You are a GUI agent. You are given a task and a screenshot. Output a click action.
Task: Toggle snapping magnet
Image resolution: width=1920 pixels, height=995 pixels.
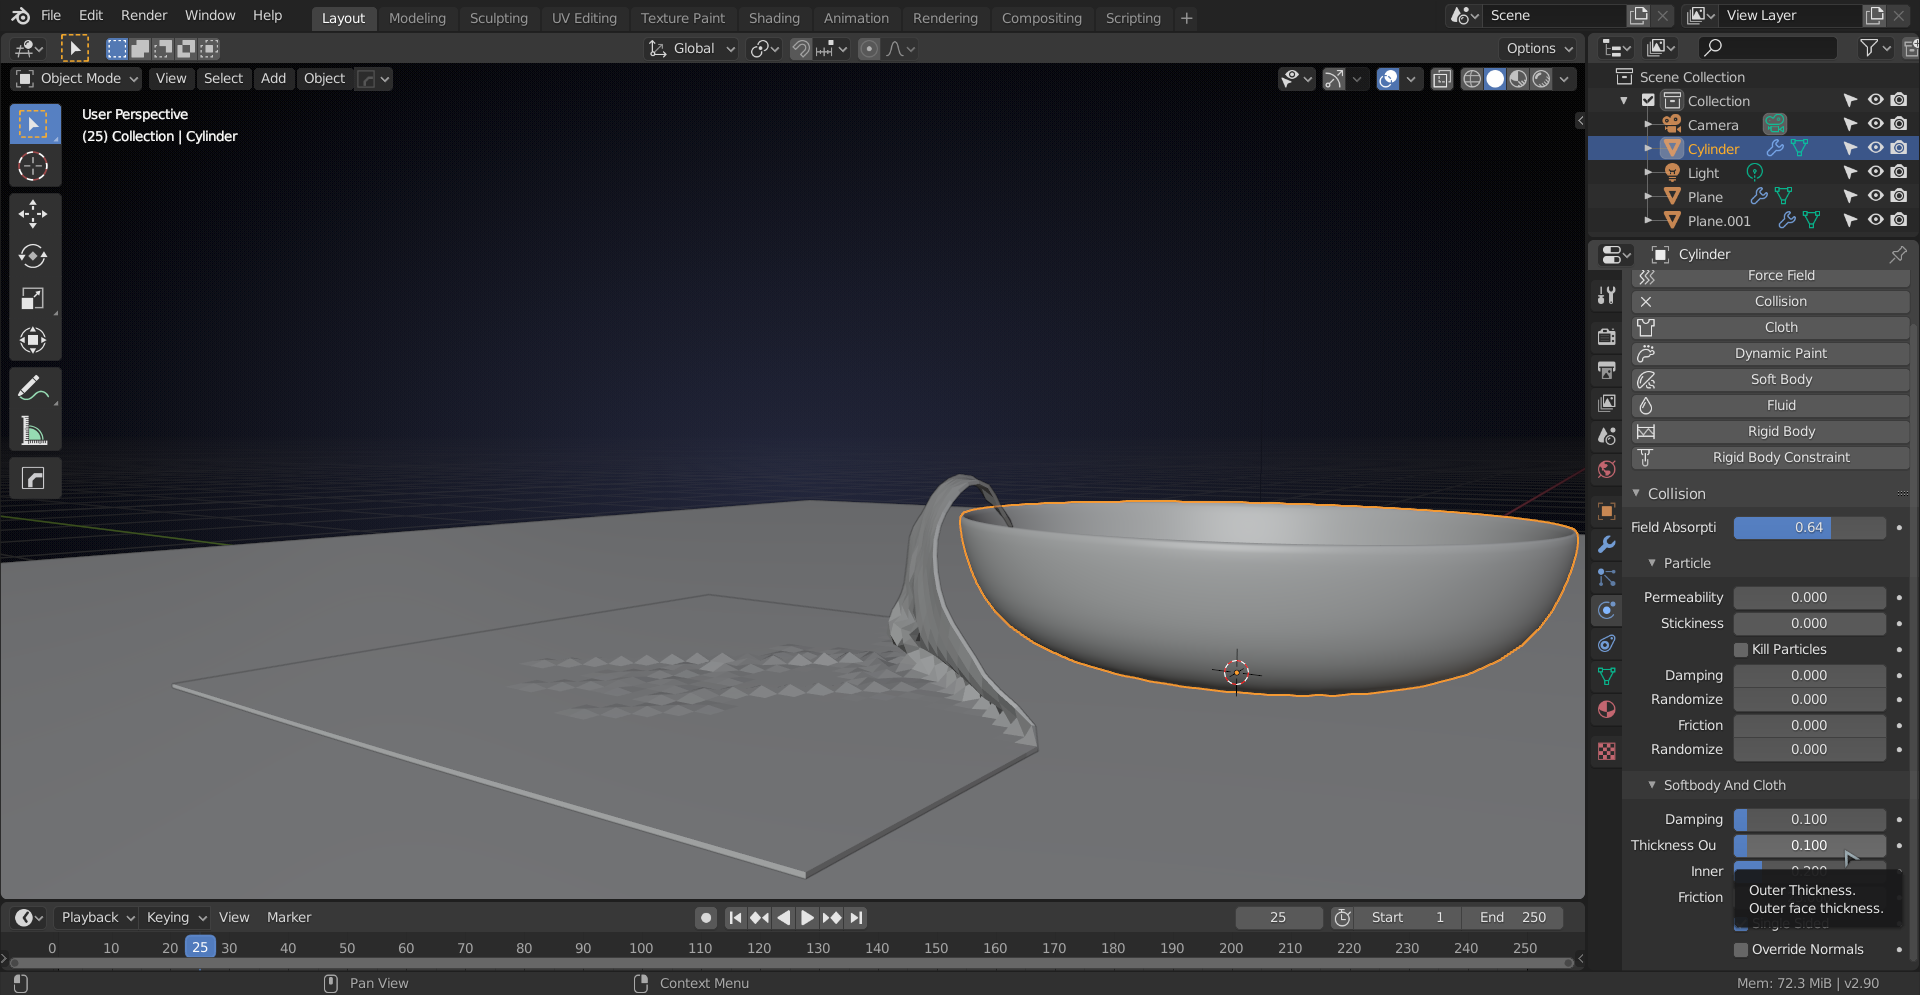(801, 49)
